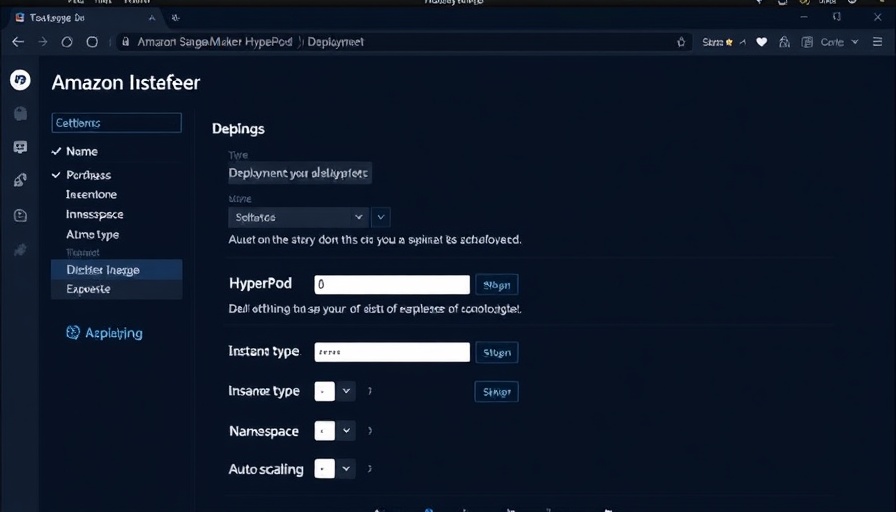Select the highlighted Dicliter Inerge item

117,270
